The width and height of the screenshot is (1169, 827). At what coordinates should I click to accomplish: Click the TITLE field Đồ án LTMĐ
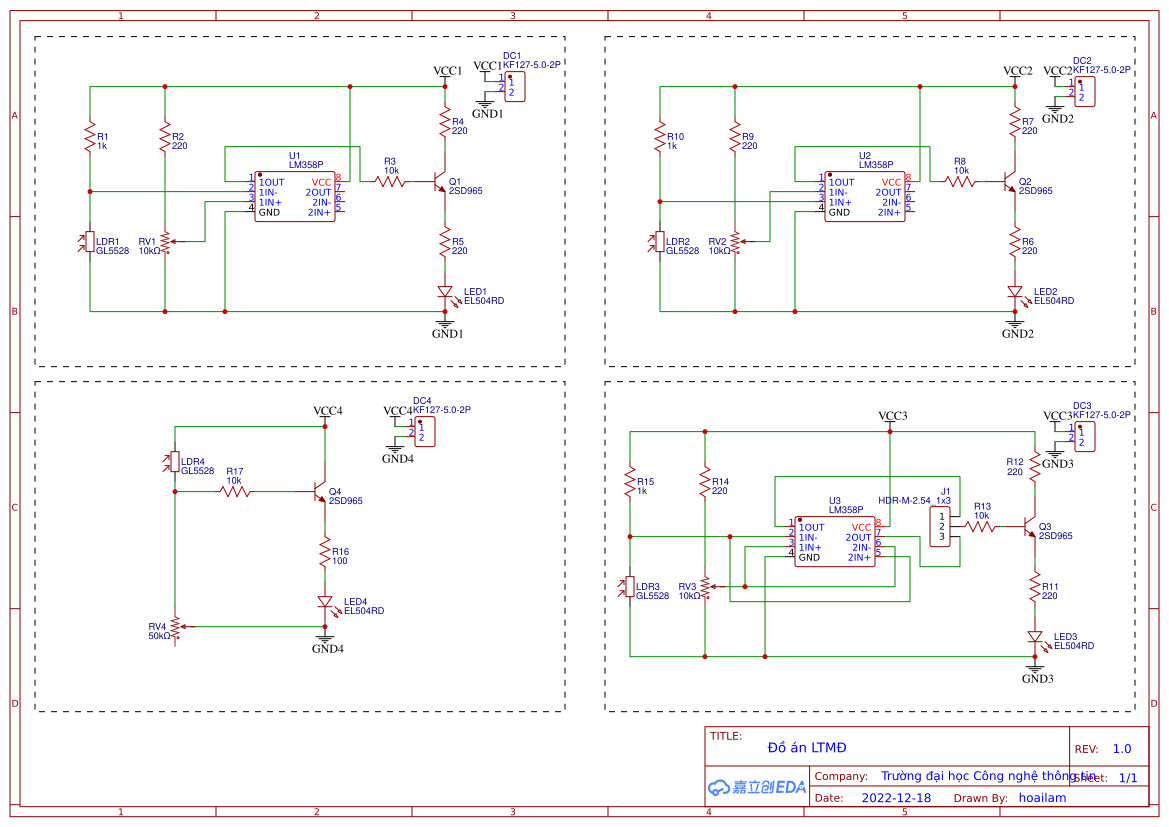(805, 747)
